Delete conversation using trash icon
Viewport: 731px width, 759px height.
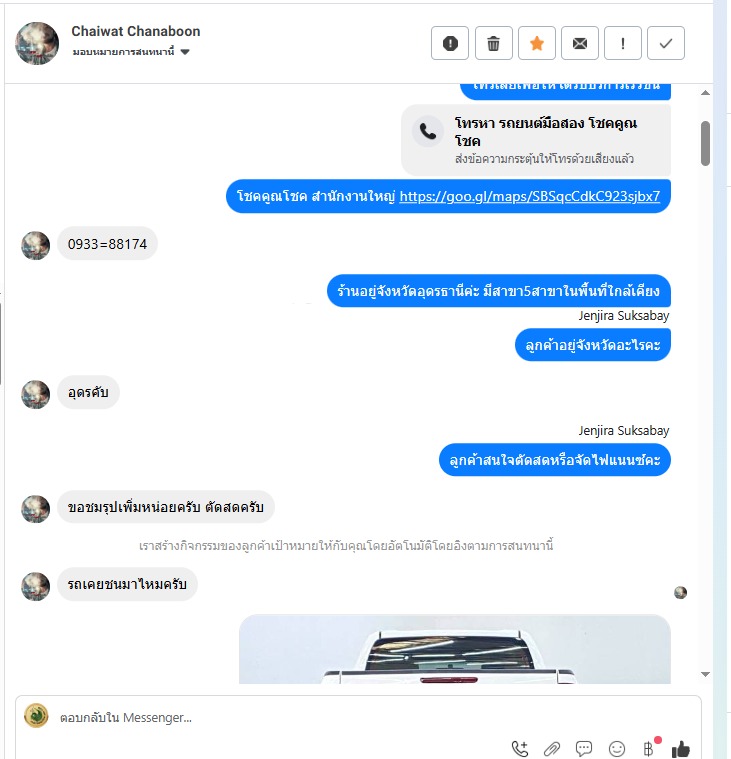(x=493, y=44)
